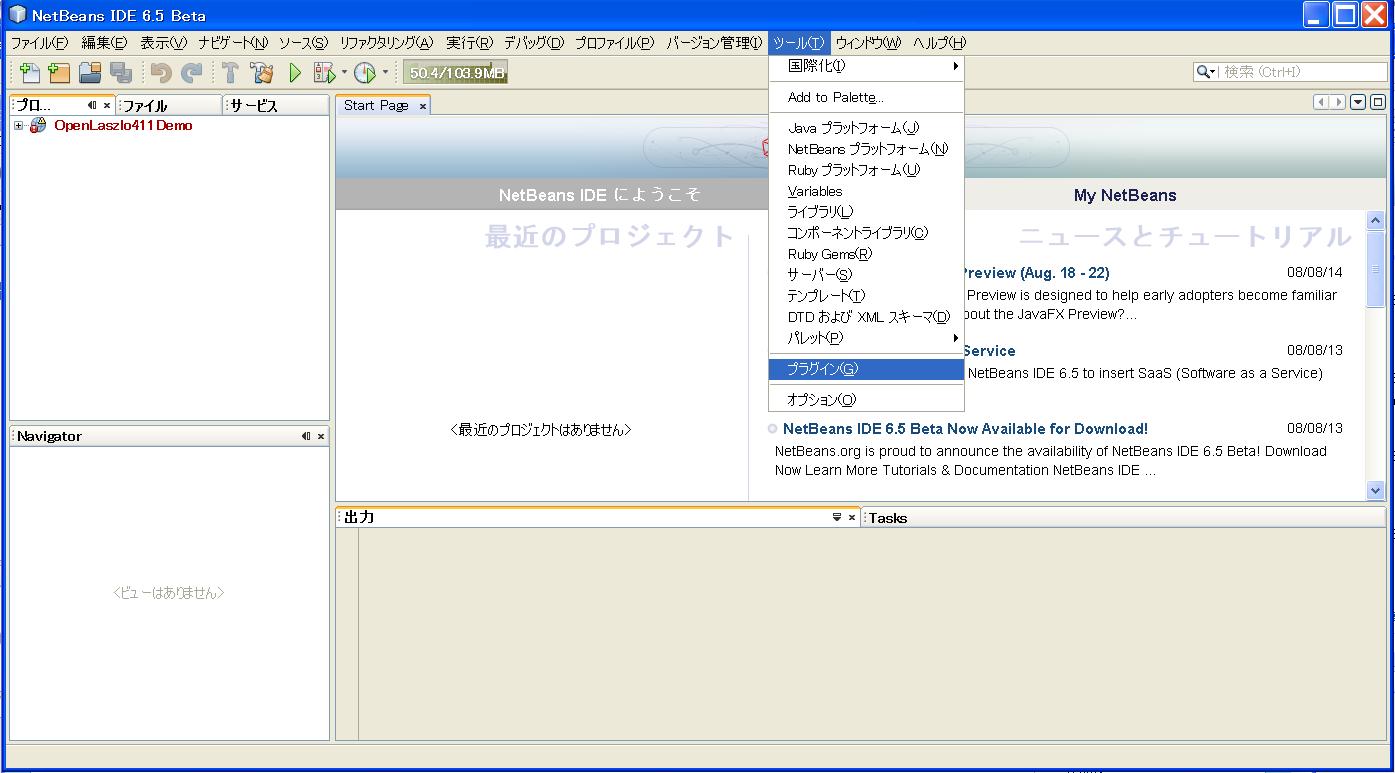Open the リファクタリング(A) menu
The image size is (1395, 773).
click(x=386, y=43)
